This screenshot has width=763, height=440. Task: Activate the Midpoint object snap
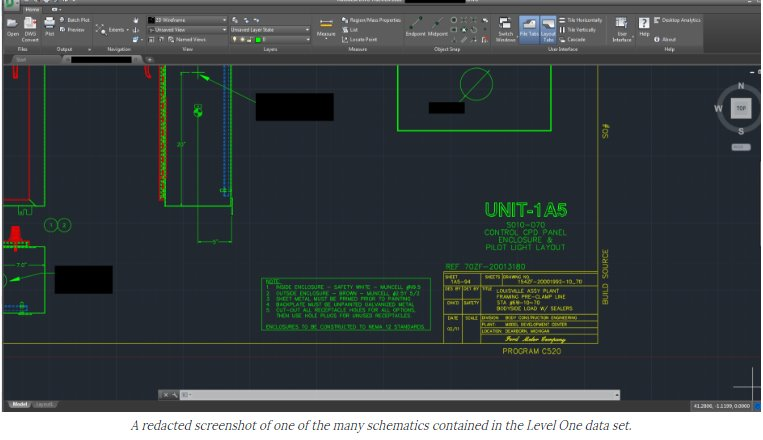click(x=439, y=26)
